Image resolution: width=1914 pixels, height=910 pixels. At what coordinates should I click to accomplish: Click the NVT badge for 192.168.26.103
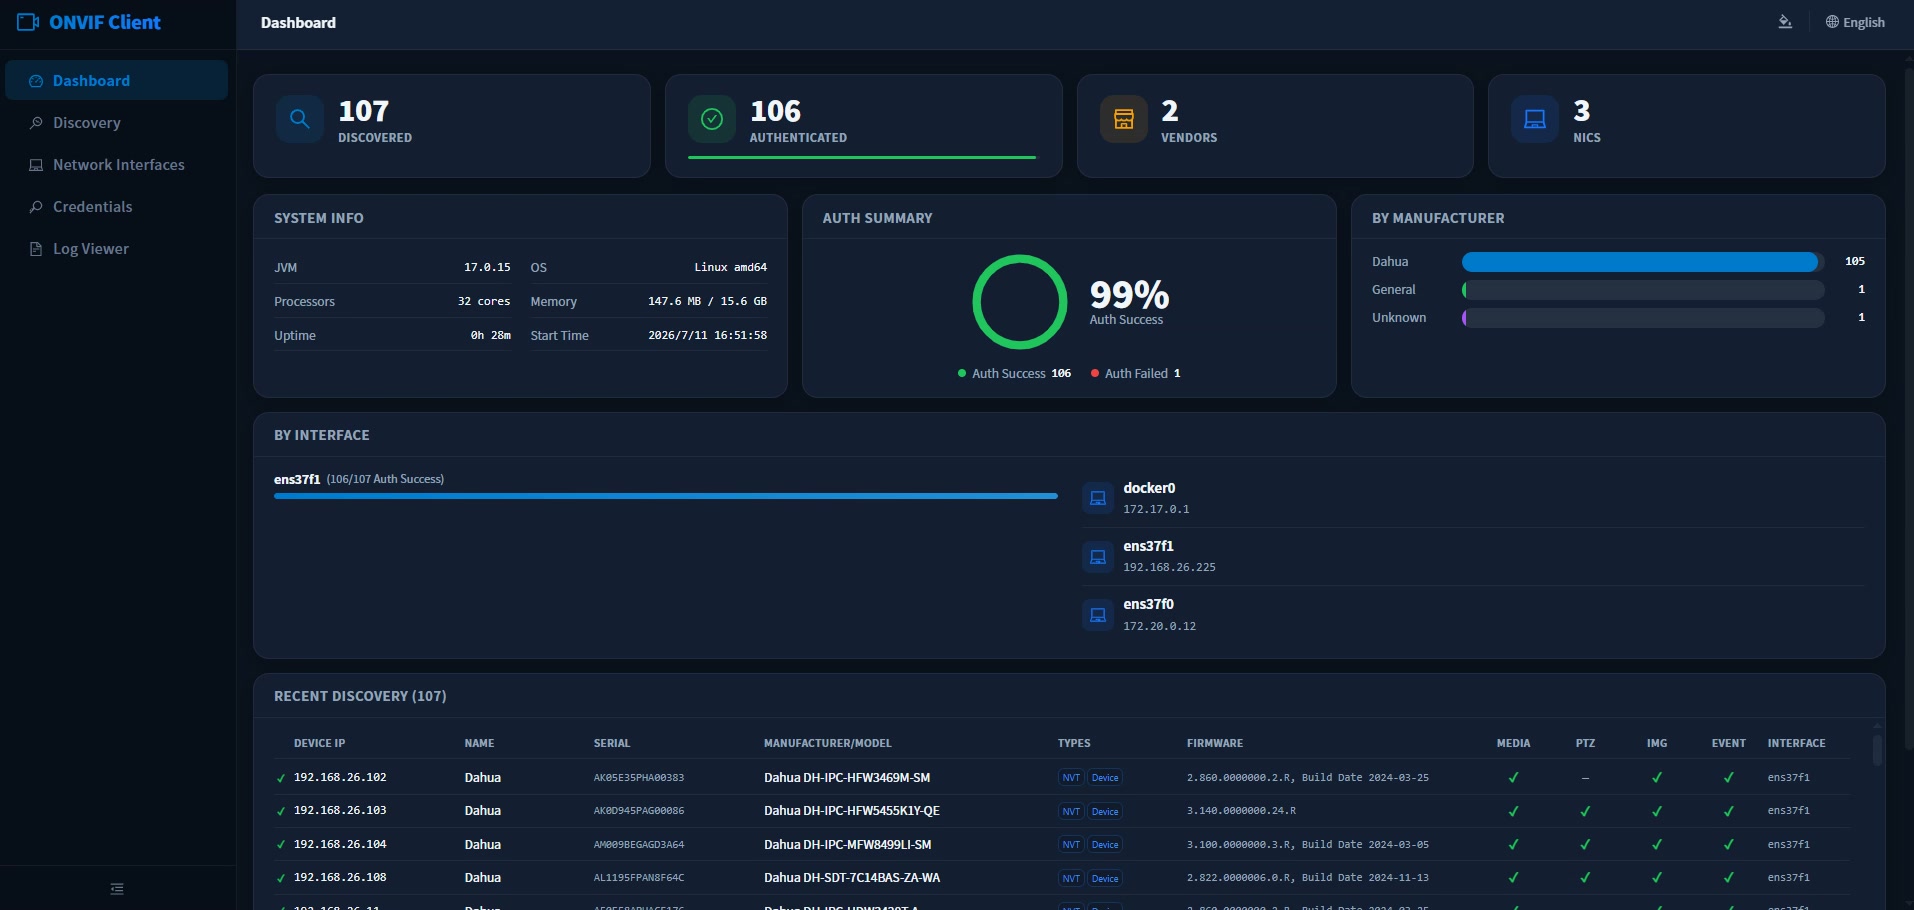(x=1071, y=811)
